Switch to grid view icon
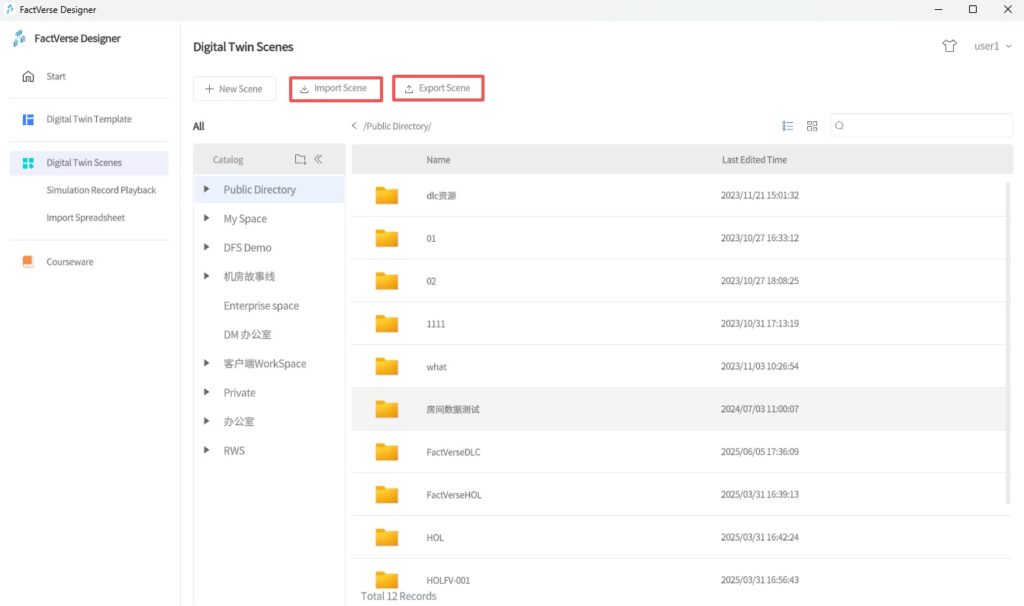Screen dimensions: 1024x606 pos(812,126)
